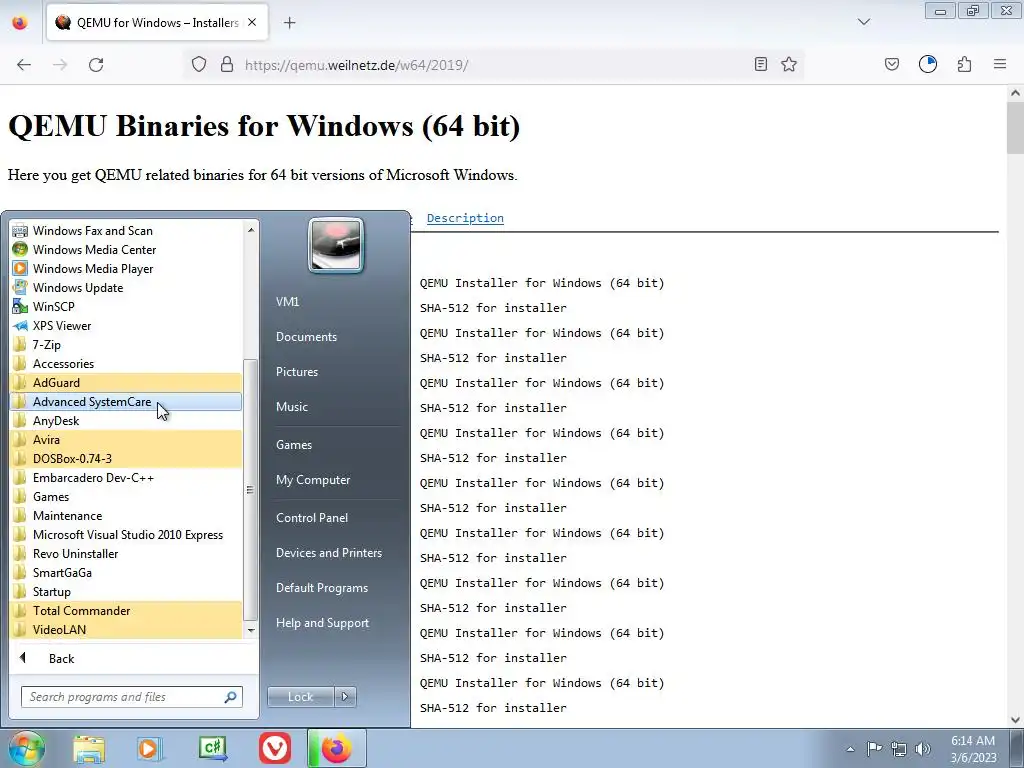Viewport: 1024px width, 768px height.
Task: Click the Firefox forward arrow
Action: (x=60, y=65)
